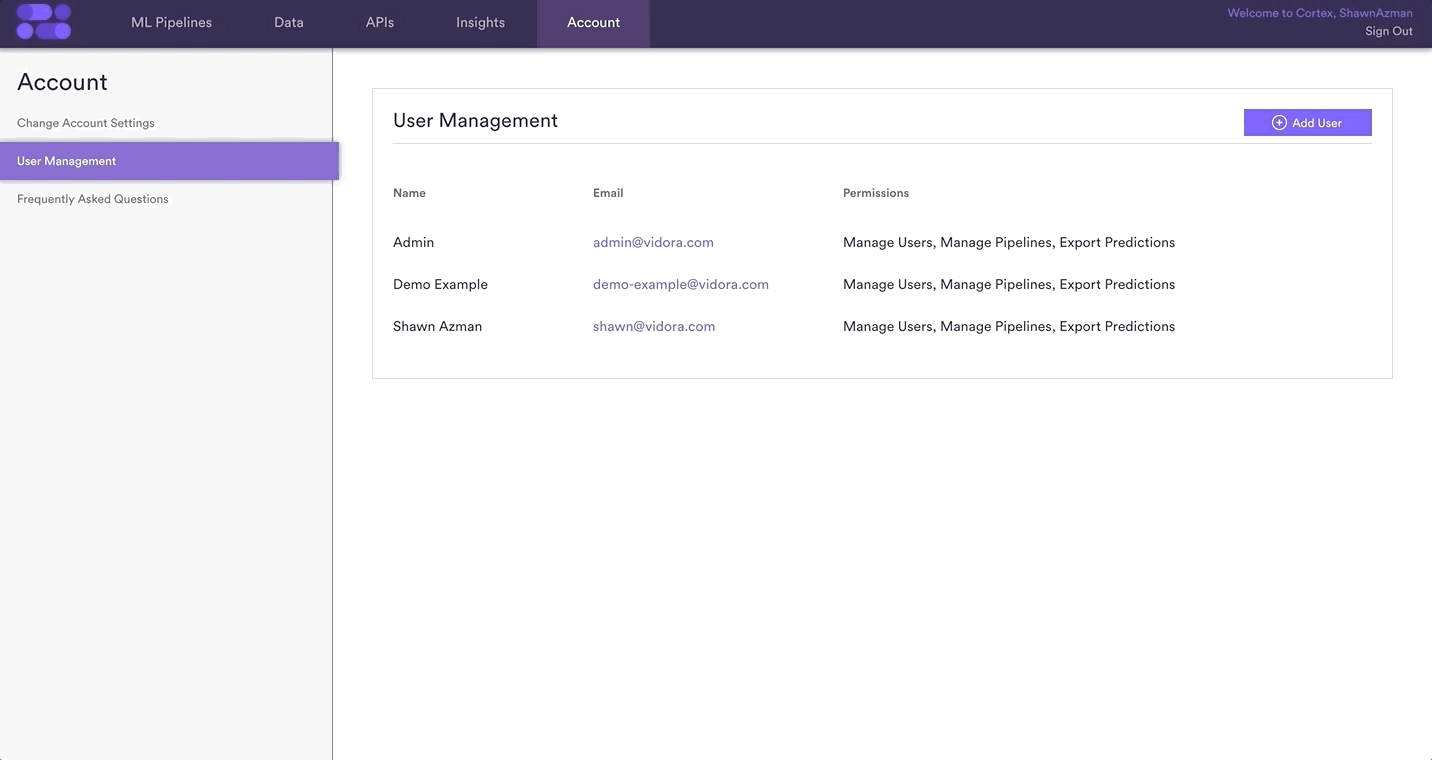The height and width of the screenshot is (760, 1432).
Task: Click the Permissions column header
Action: (876, 193)
